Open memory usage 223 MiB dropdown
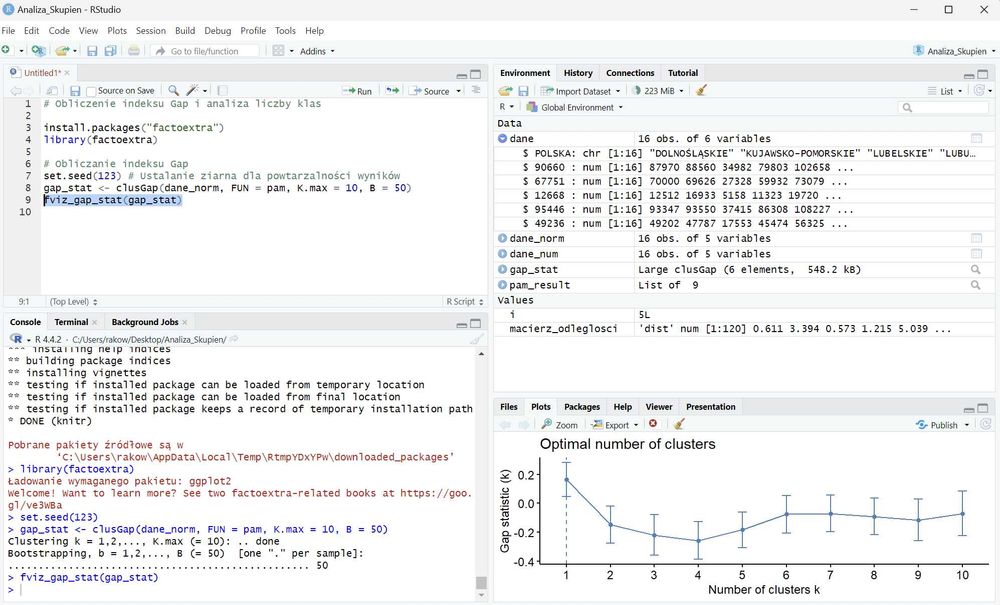 coord(658,91)
